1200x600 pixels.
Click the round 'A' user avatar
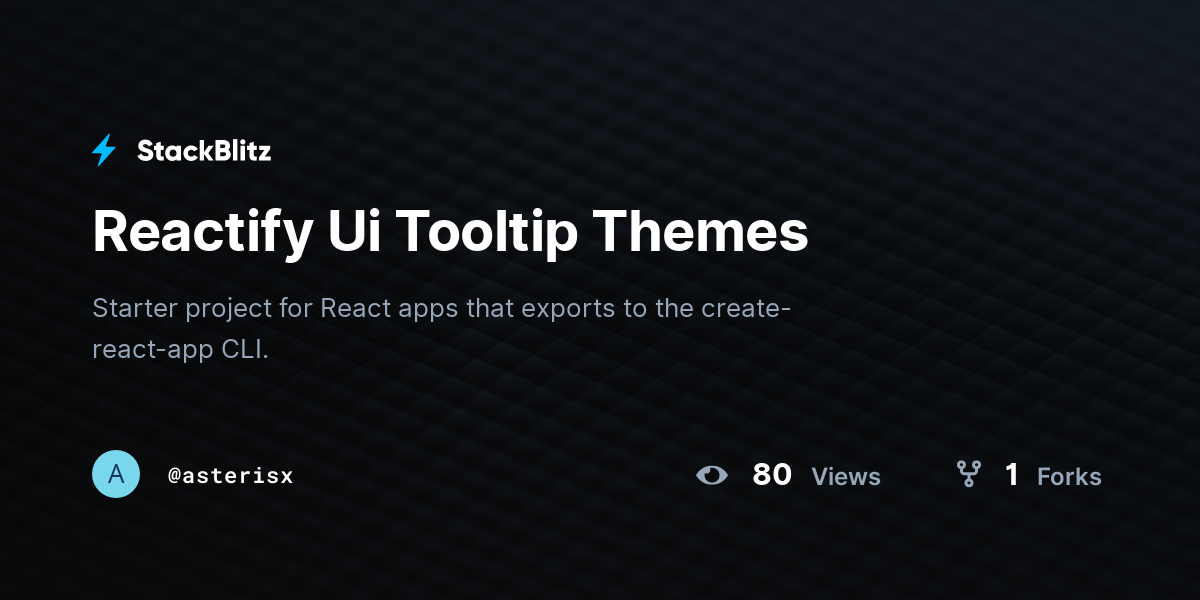pos(116,474)
